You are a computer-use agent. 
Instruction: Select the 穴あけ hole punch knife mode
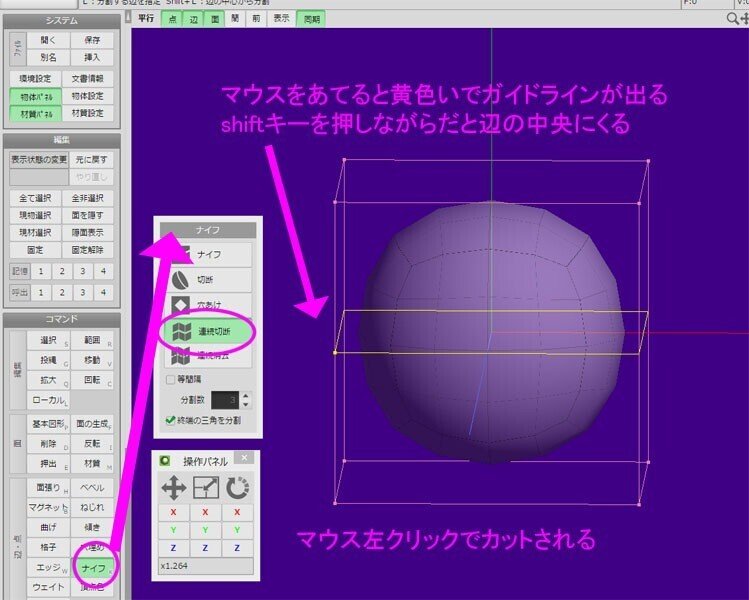tap(208, 304)
